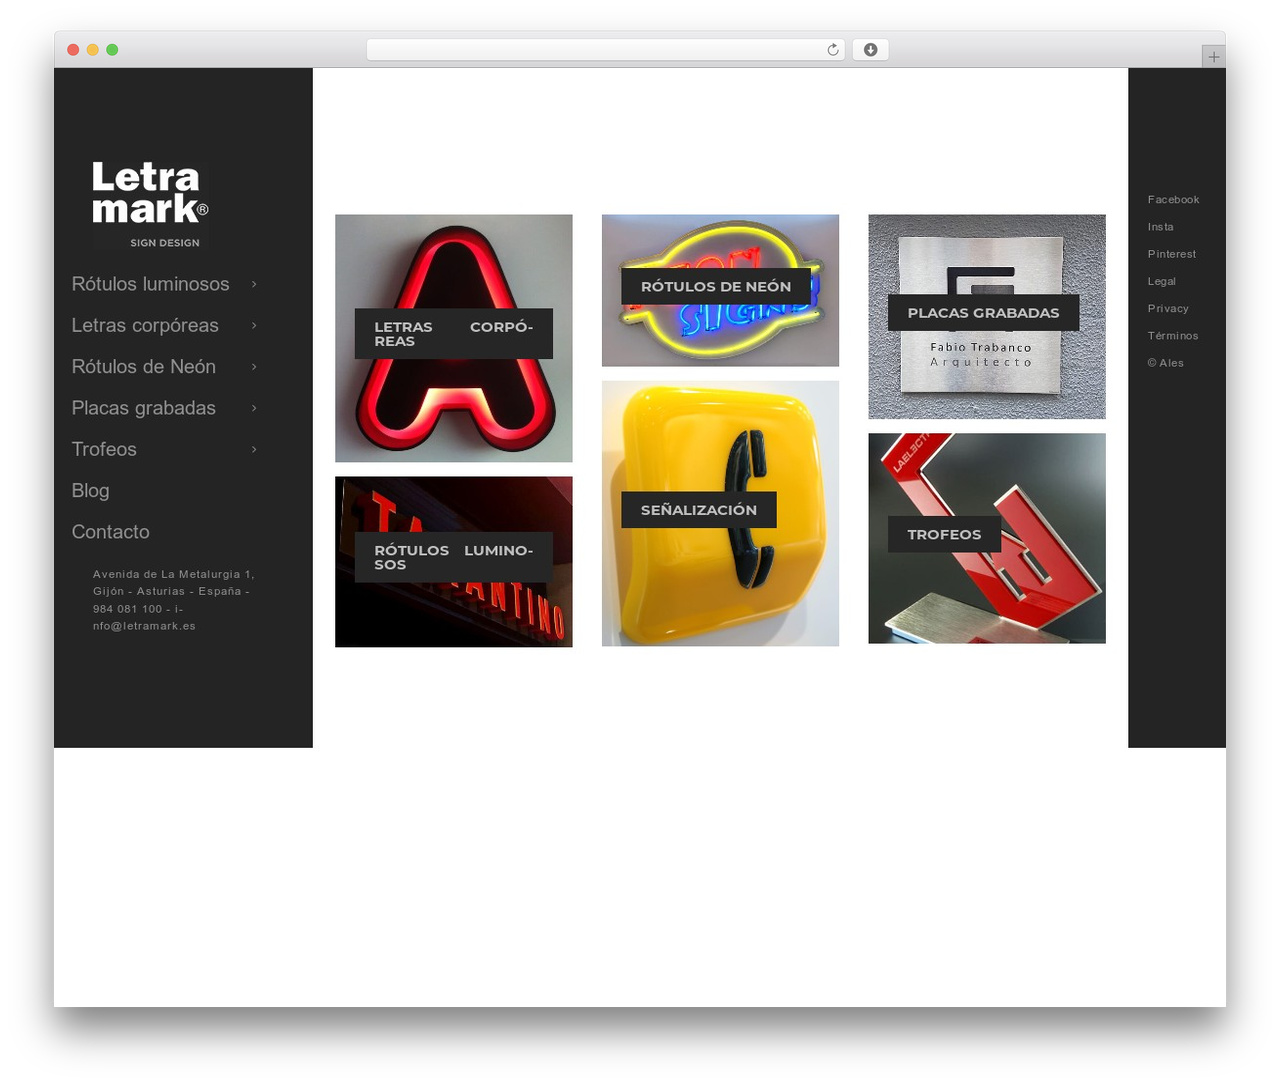The width and height of the screenshot is (1280, 1084).
Task: Expand the Trofeos submenu arrow
Action: [254, 449]
